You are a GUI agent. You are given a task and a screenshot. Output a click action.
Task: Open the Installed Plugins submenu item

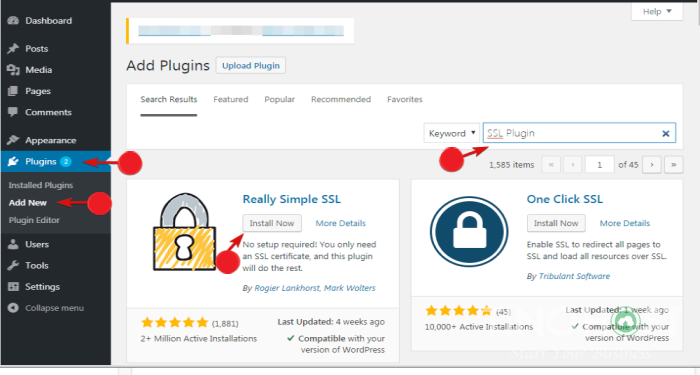(41, 185)
